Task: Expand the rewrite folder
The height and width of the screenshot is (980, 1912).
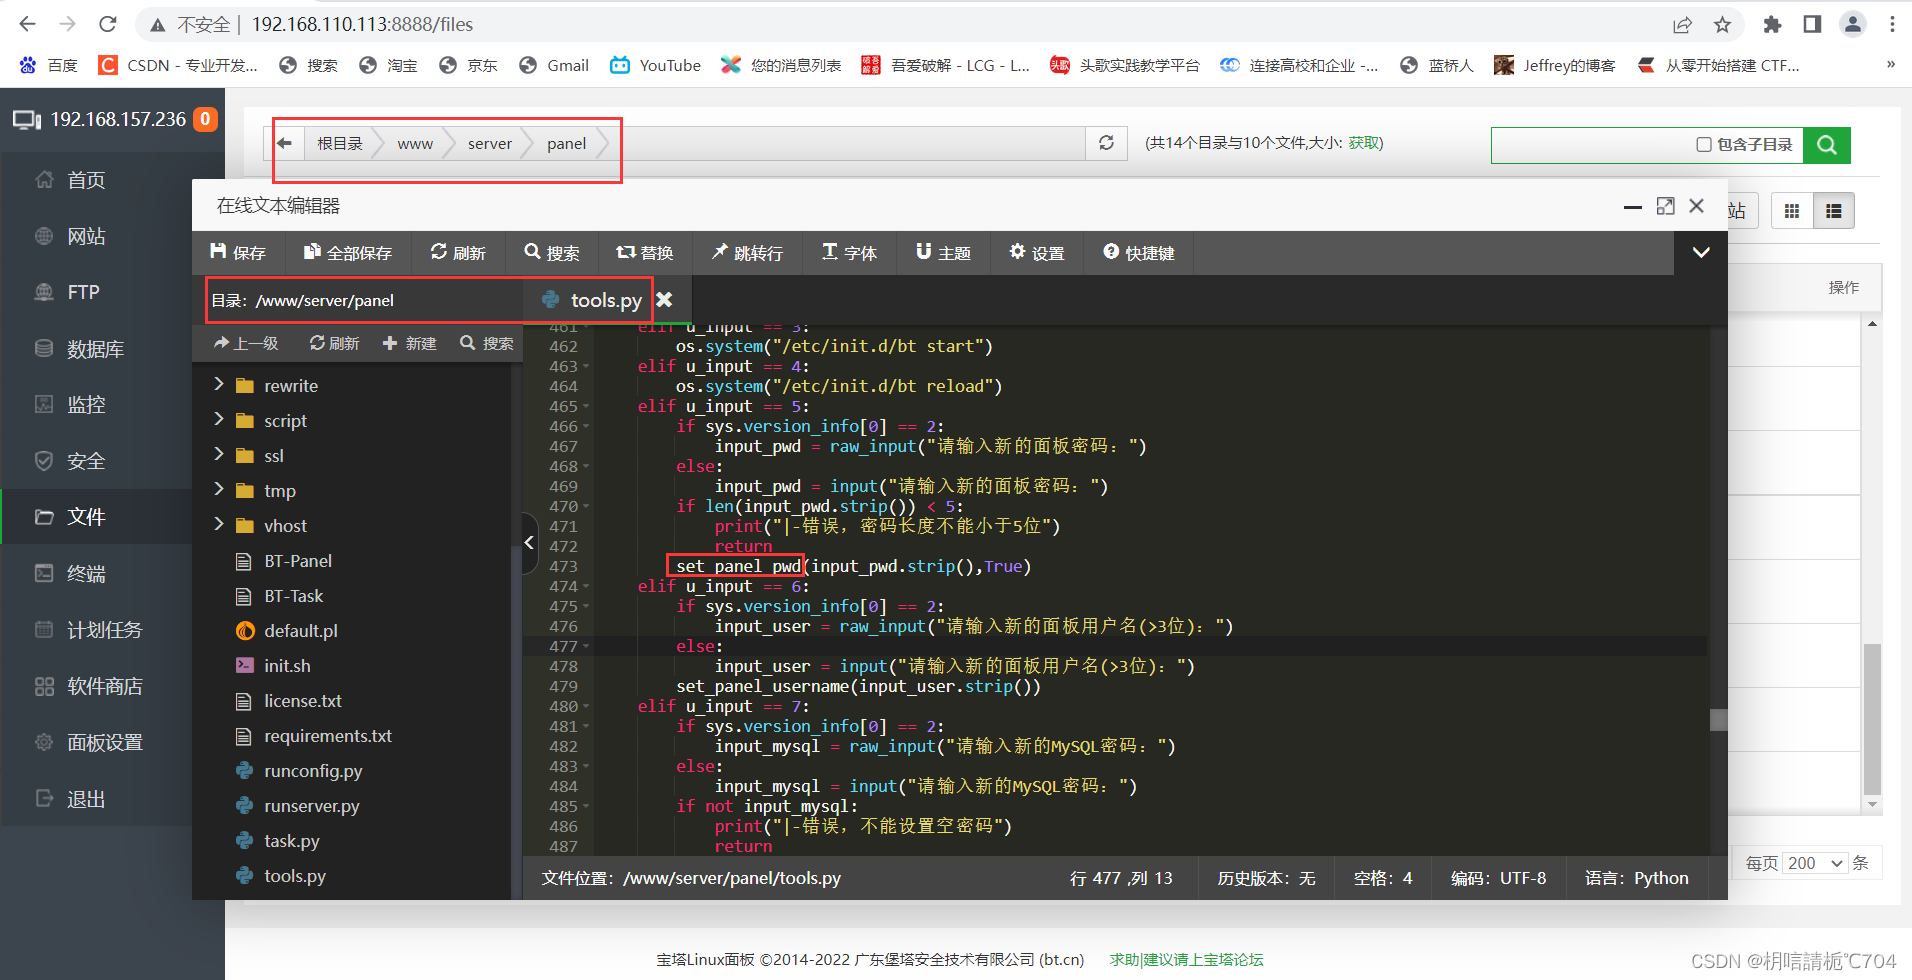Action: tap(218, 384)
